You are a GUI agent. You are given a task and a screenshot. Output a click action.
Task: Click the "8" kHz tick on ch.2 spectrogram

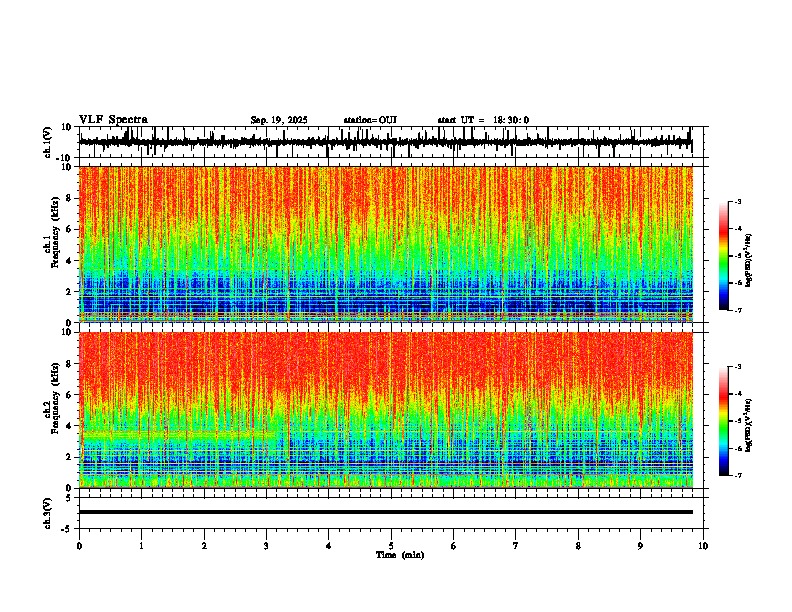coord(71,364)
